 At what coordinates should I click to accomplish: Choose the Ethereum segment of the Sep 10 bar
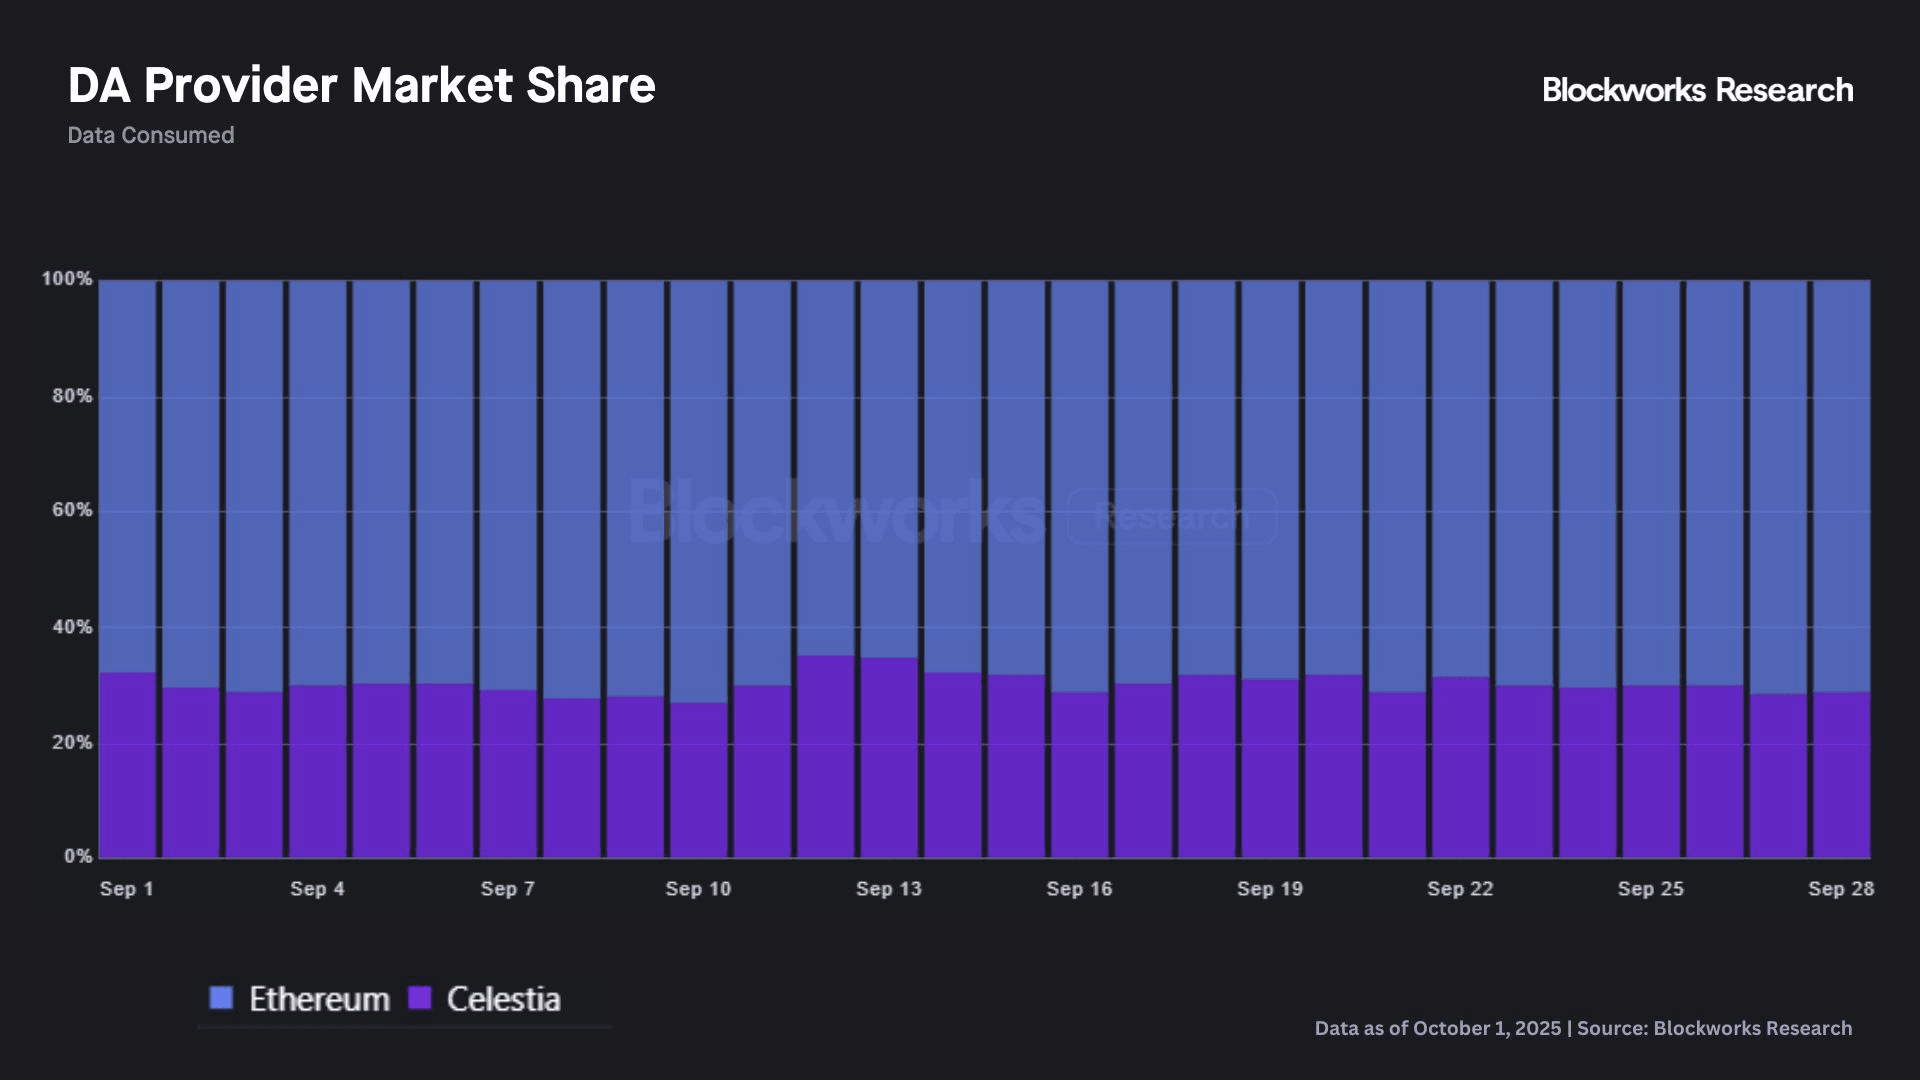point(699,492)
